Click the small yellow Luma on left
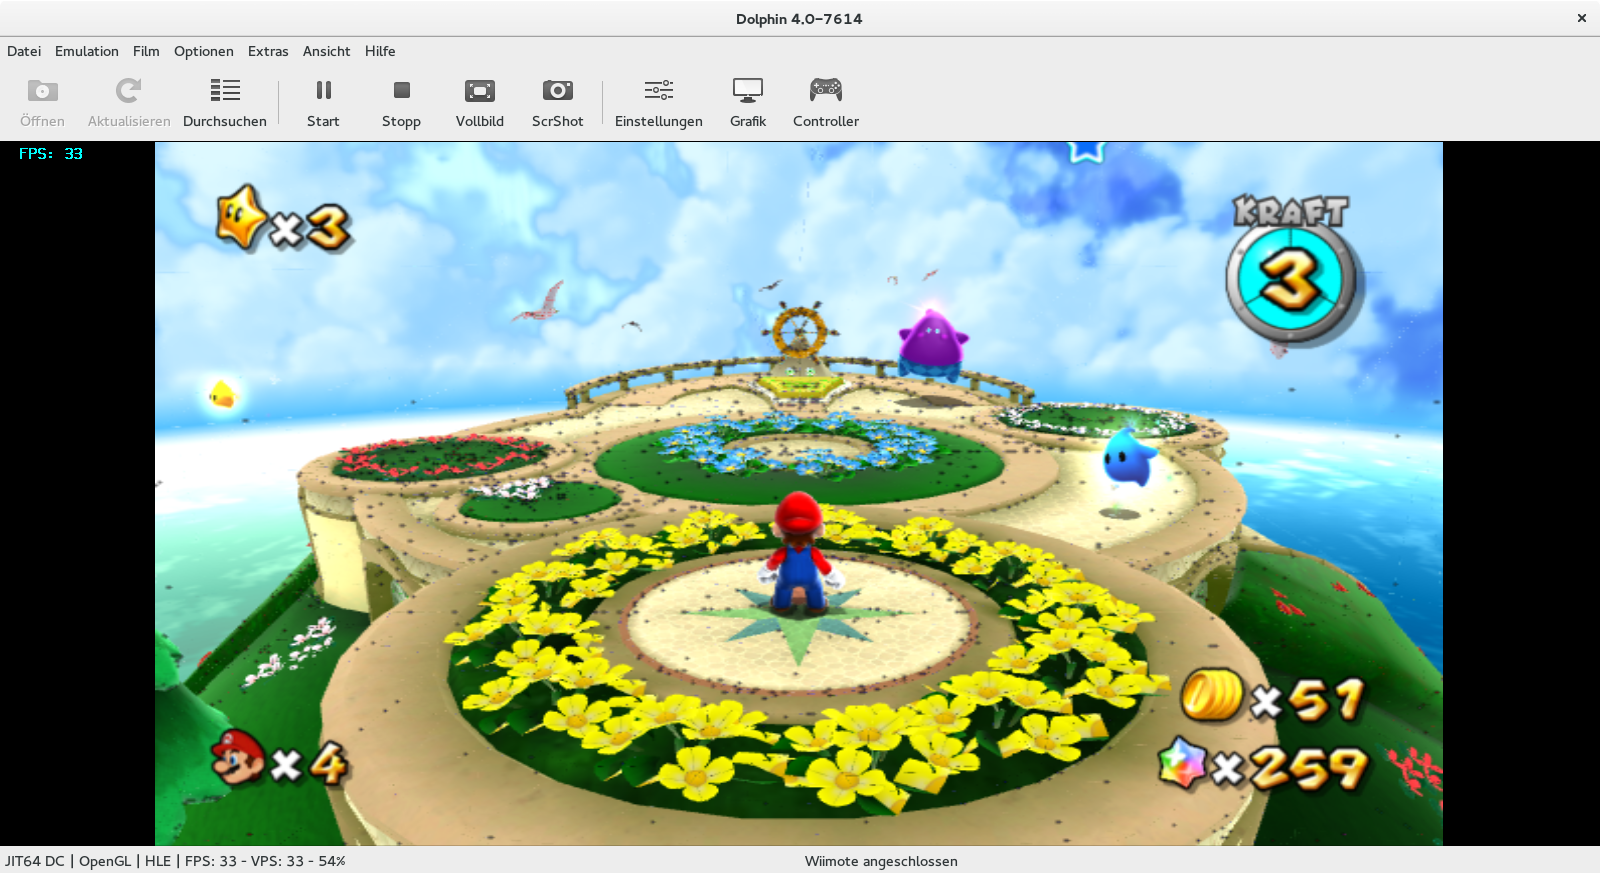 click(222, 394)
